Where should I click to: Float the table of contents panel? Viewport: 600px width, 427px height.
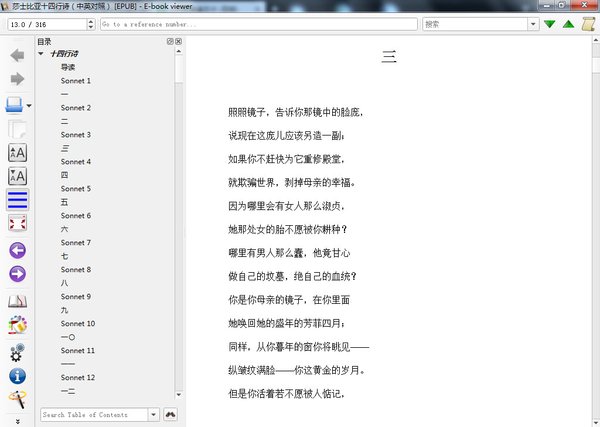[x=170, y=41]
